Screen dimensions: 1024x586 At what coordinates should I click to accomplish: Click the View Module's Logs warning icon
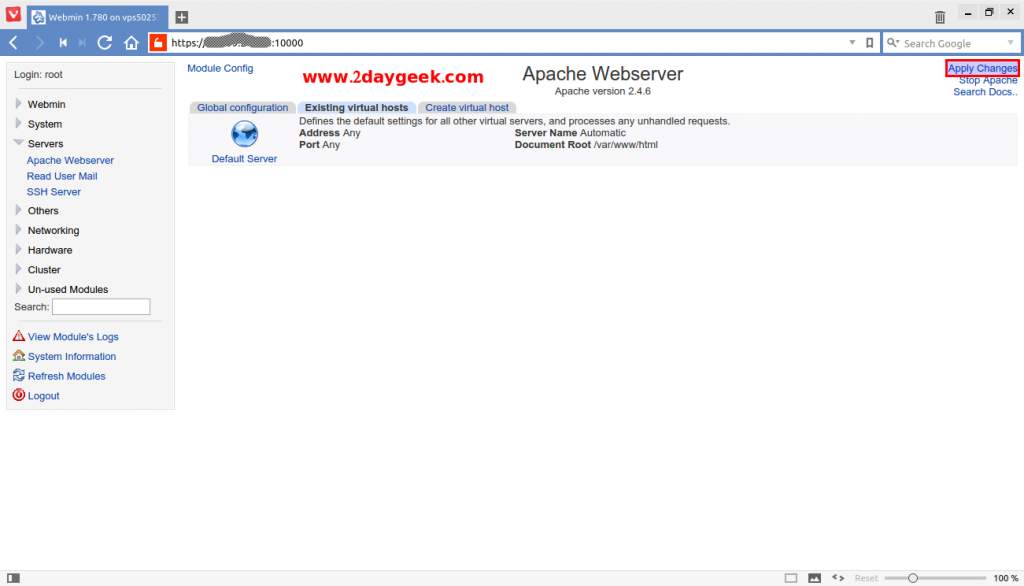tap(18, 336)
